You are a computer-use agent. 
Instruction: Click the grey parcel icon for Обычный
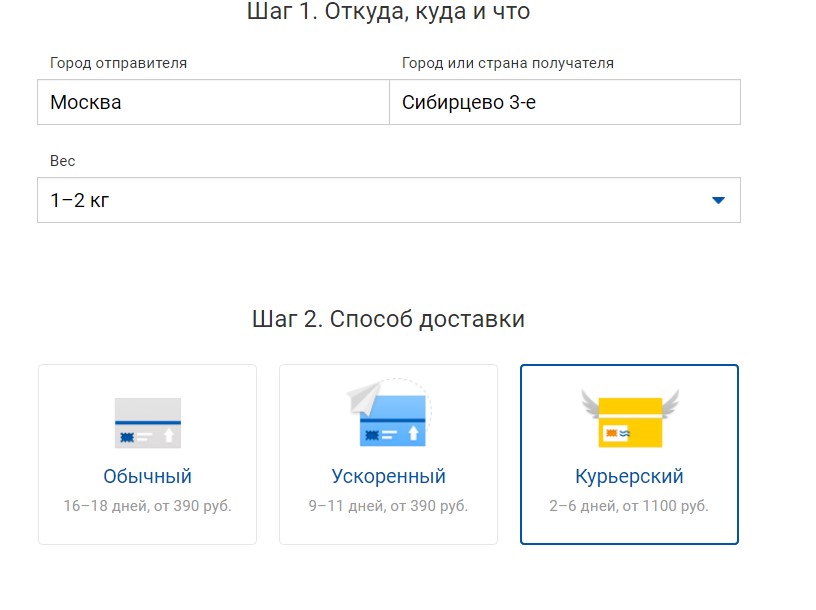tap(148, 423)
